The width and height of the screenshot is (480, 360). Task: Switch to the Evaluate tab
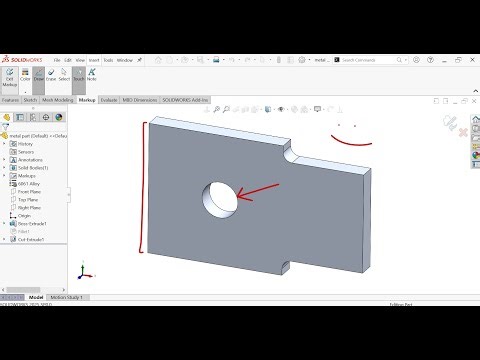[109, 100]
